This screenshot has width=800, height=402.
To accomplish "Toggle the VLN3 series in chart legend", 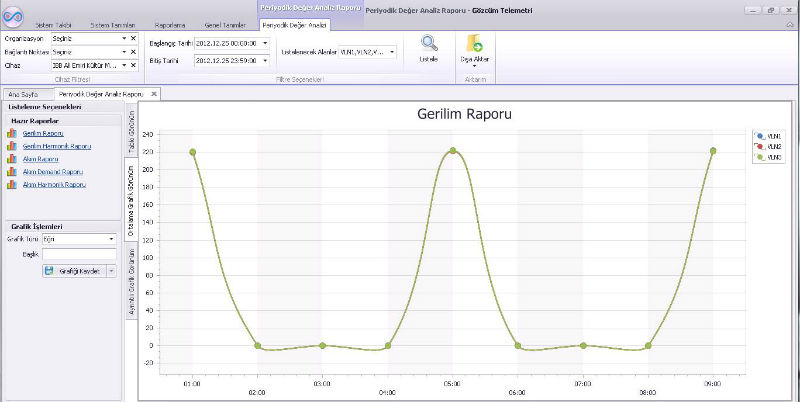I will click(766, 157).
